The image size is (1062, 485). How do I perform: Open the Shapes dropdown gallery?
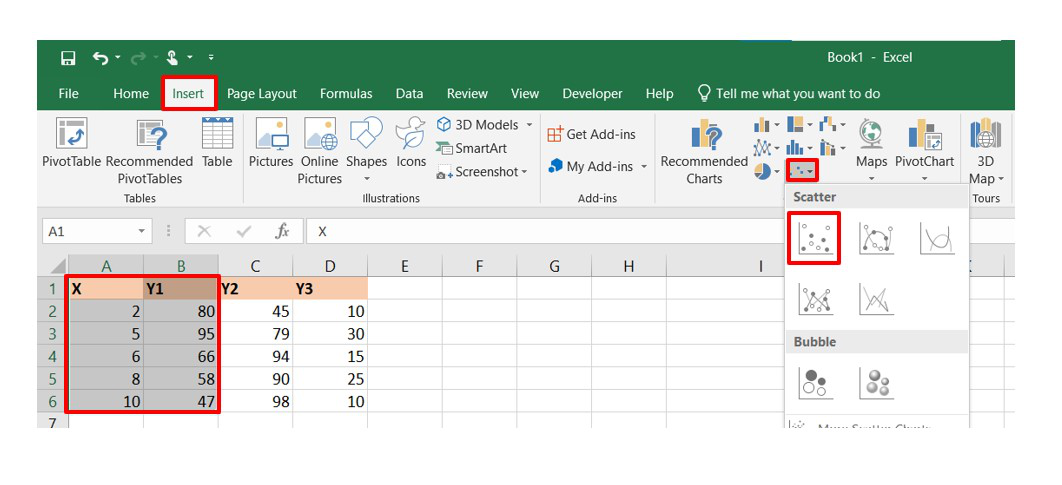(x=366, y=143)
